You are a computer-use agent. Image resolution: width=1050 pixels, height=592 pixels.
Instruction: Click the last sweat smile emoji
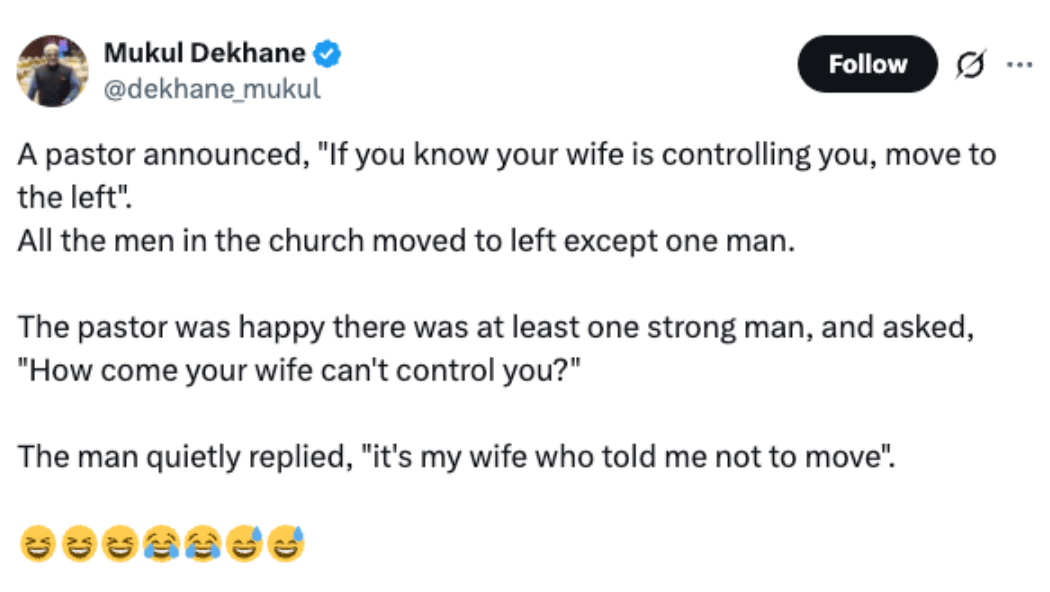pyautogui.click(x=284, y=545)
